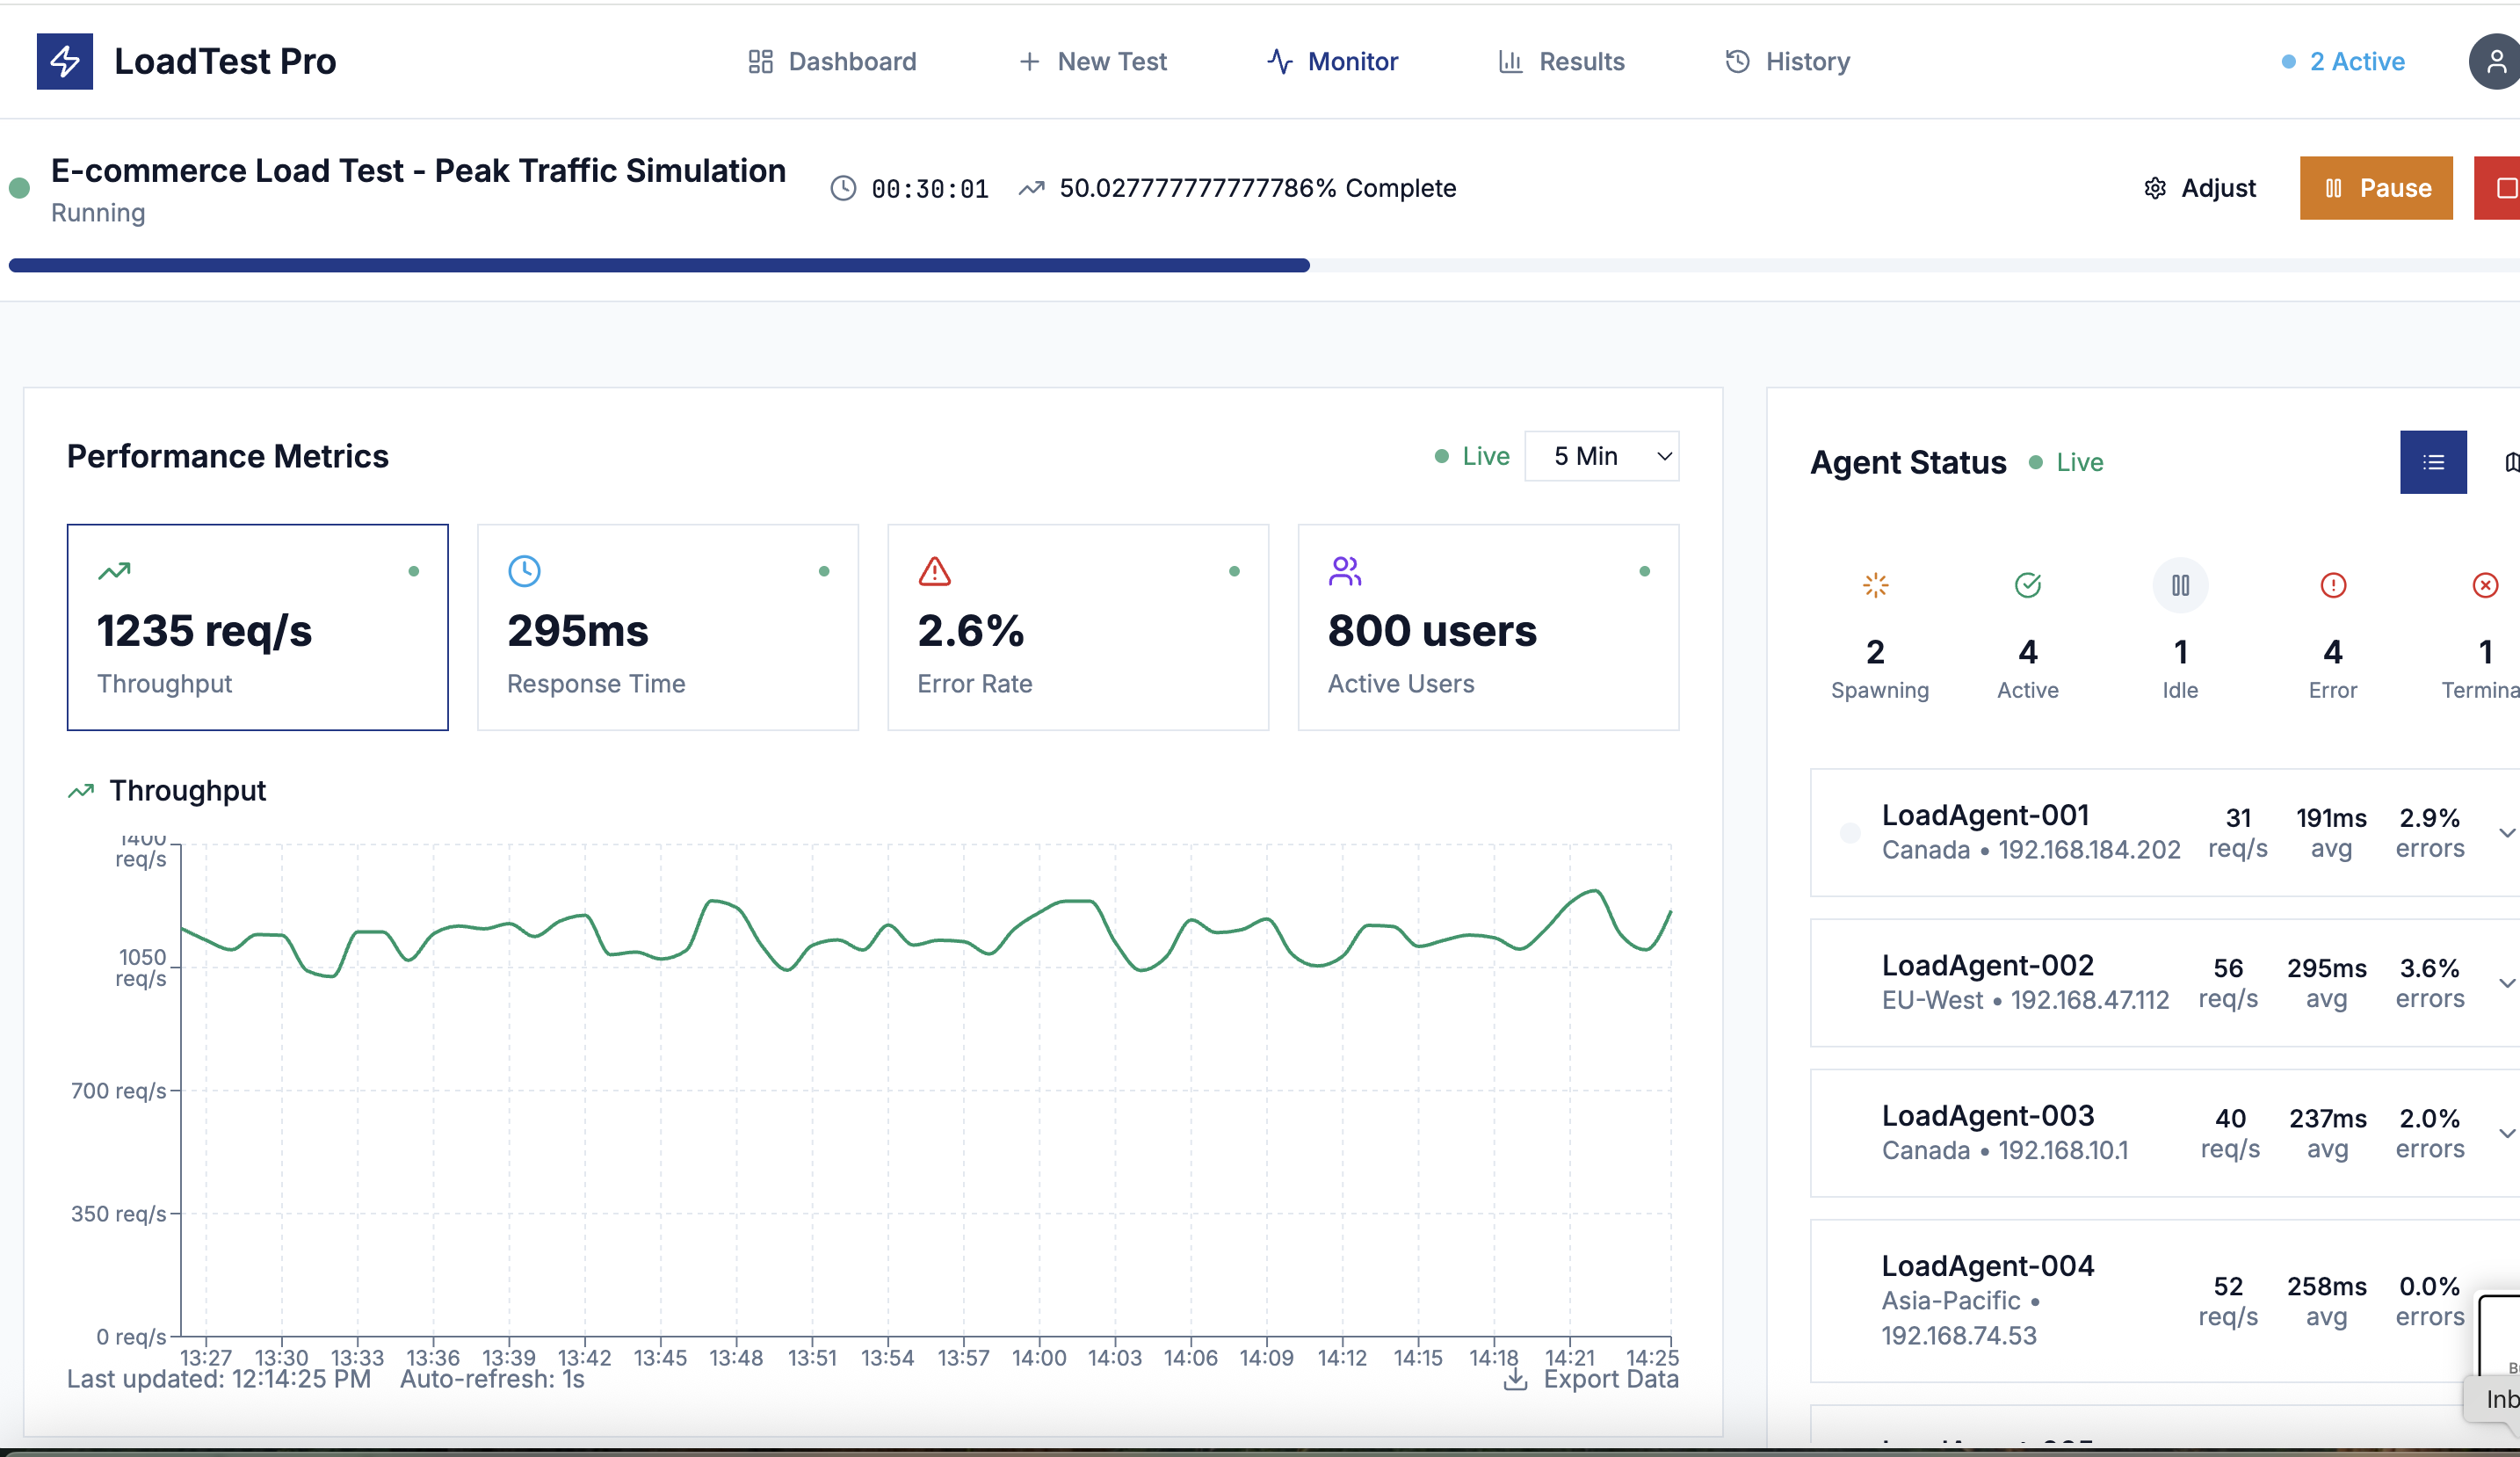Click the Export Data download icon

click(1515, 1380)
